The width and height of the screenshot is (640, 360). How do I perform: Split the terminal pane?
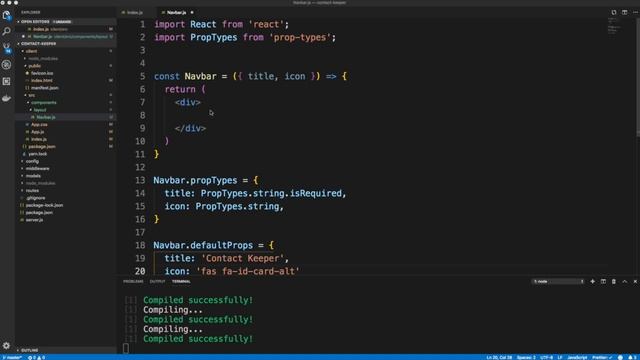pos(603,281)
